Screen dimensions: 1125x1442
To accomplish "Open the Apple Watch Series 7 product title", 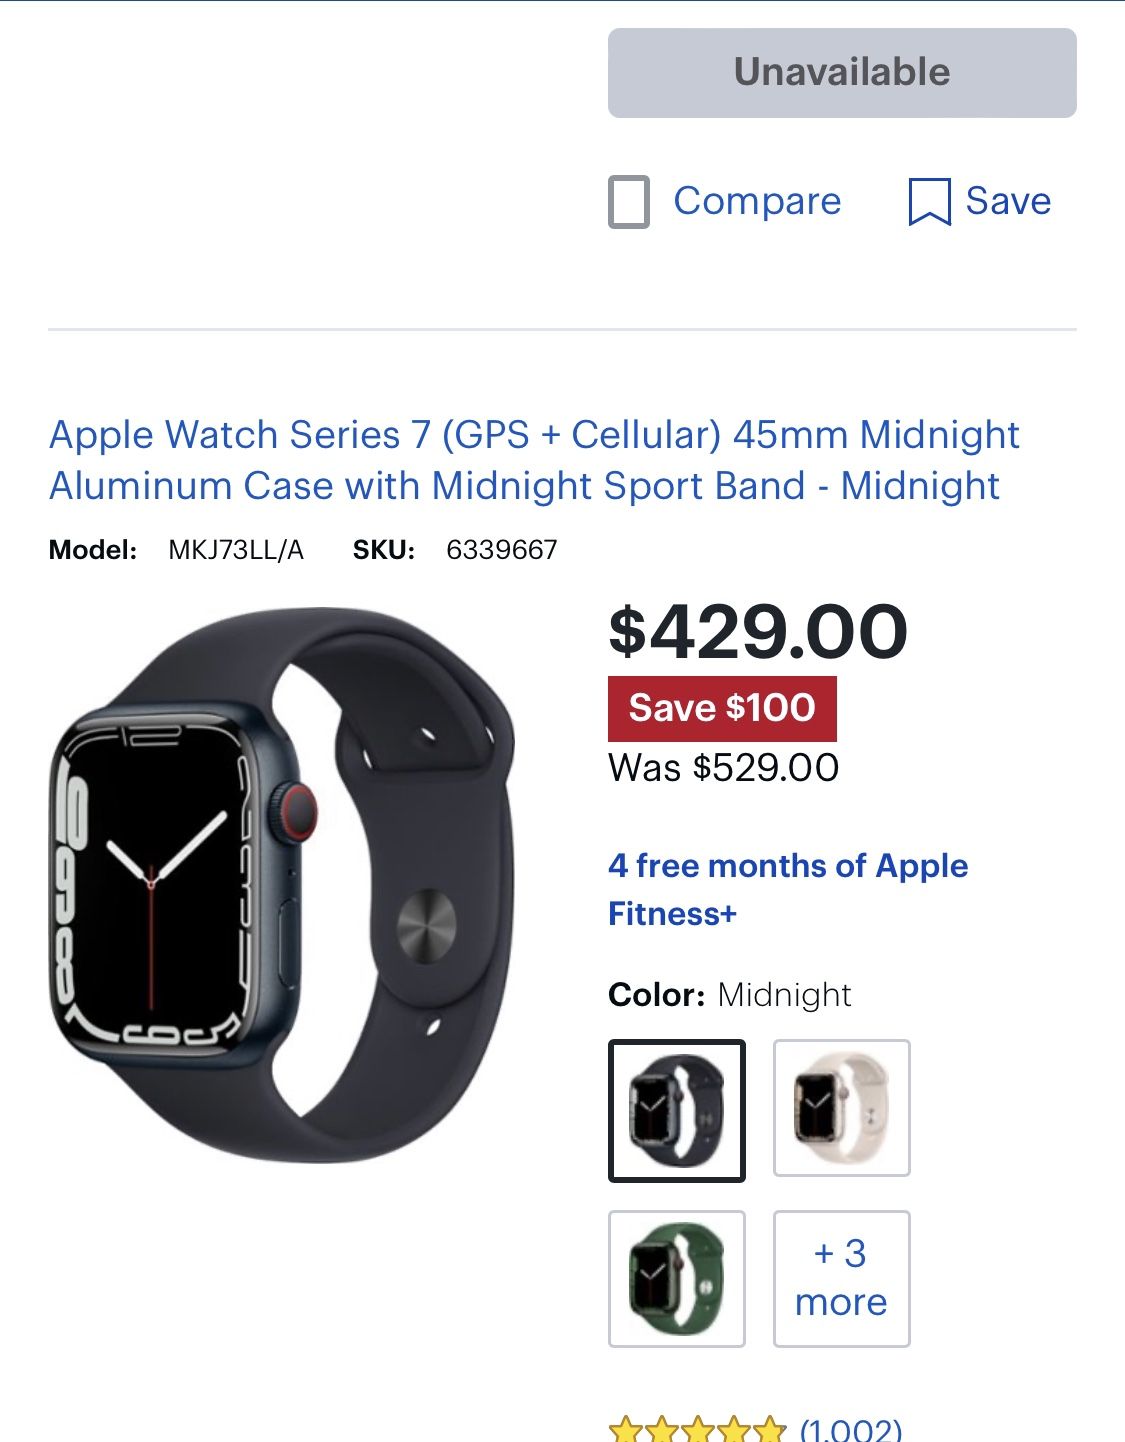I will tap(535, 460).
